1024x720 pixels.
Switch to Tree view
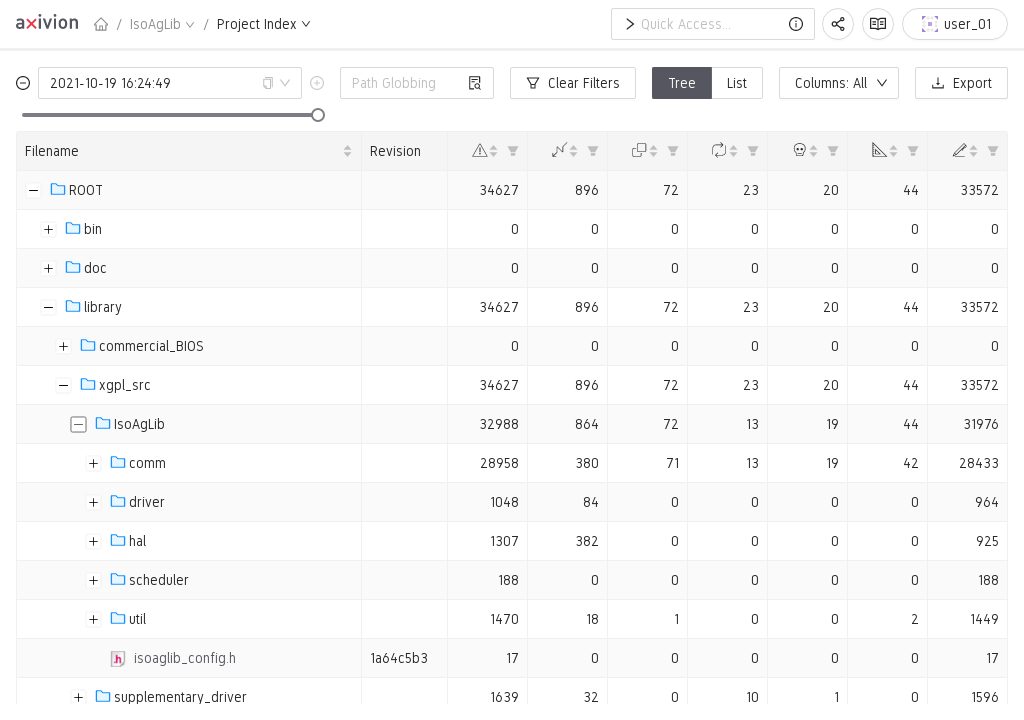(681, 83)
